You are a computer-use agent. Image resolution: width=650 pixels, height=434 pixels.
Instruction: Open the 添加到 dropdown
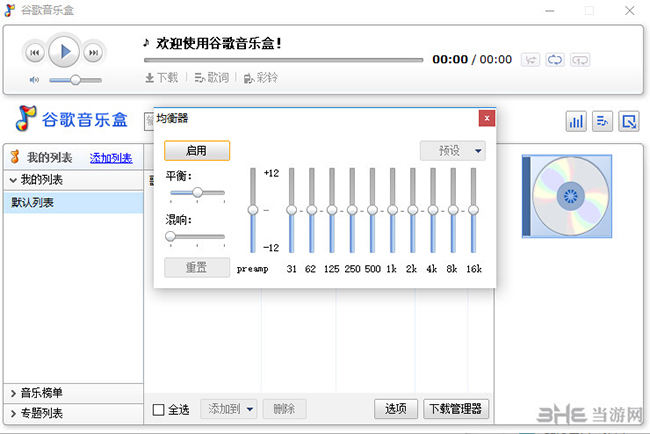pos(229,409)
